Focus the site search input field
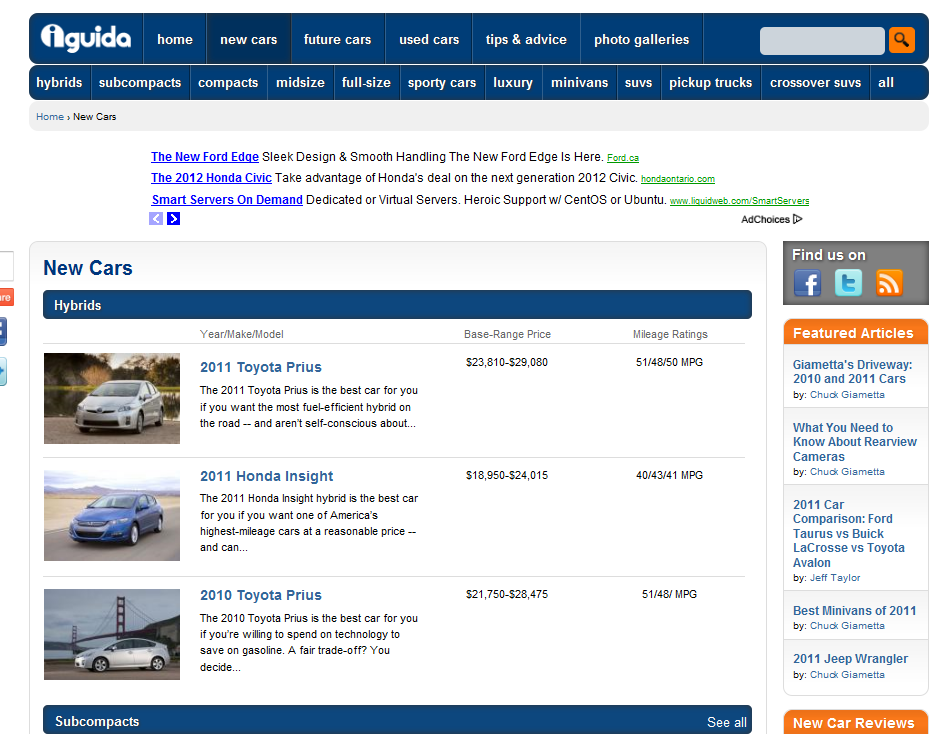The image size is (947, 734). [x=822, y=40]
